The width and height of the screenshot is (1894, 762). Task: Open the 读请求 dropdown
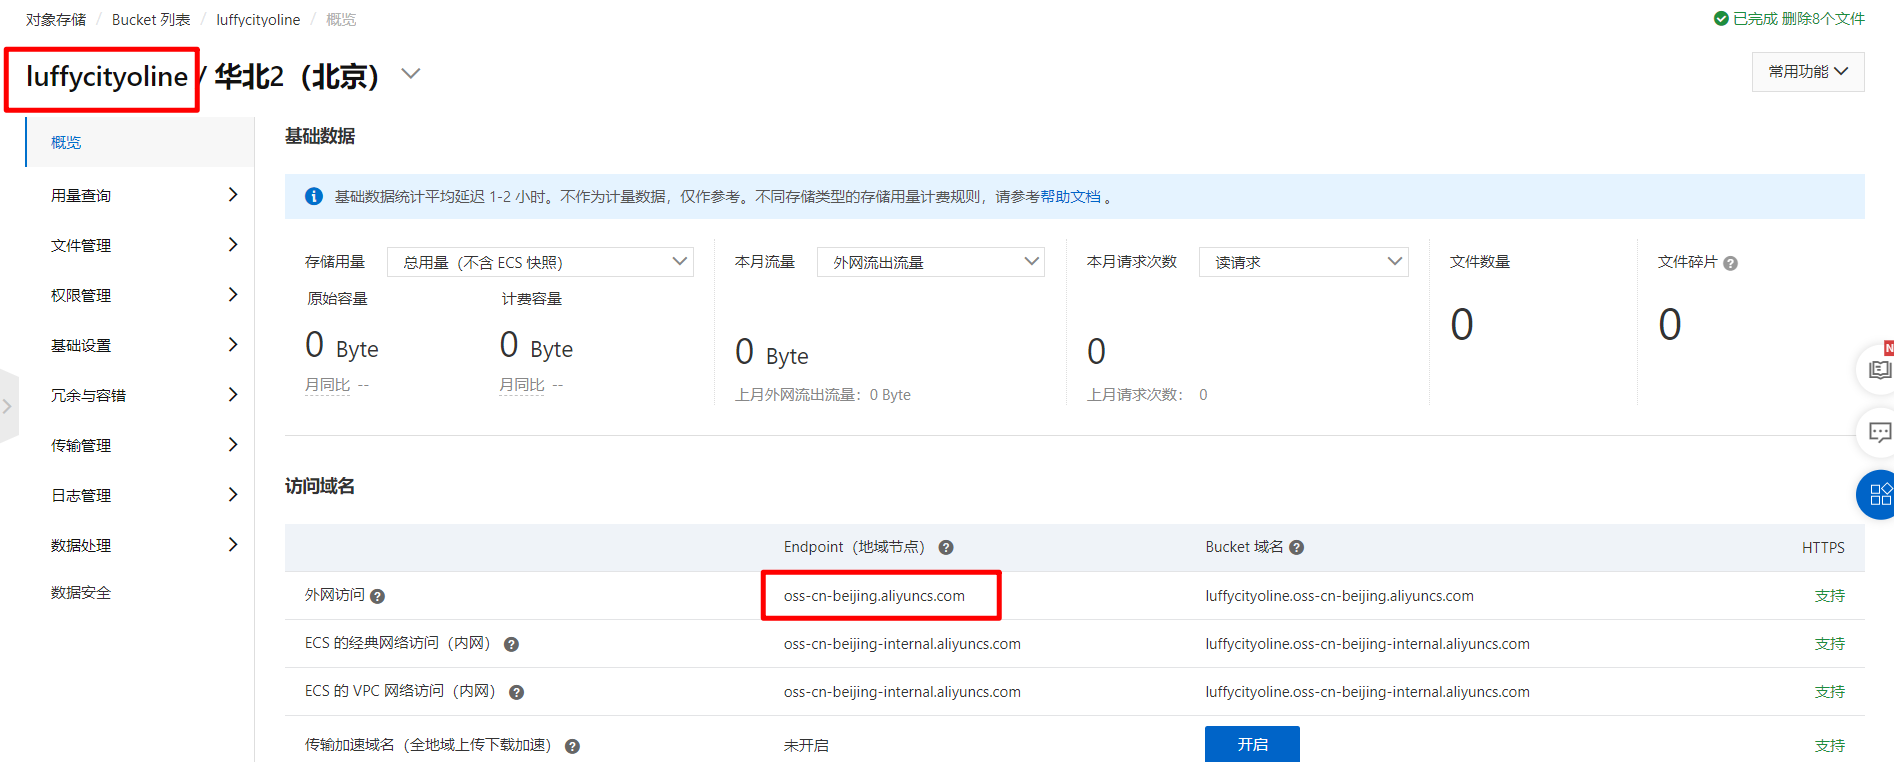click(1303, 262)
